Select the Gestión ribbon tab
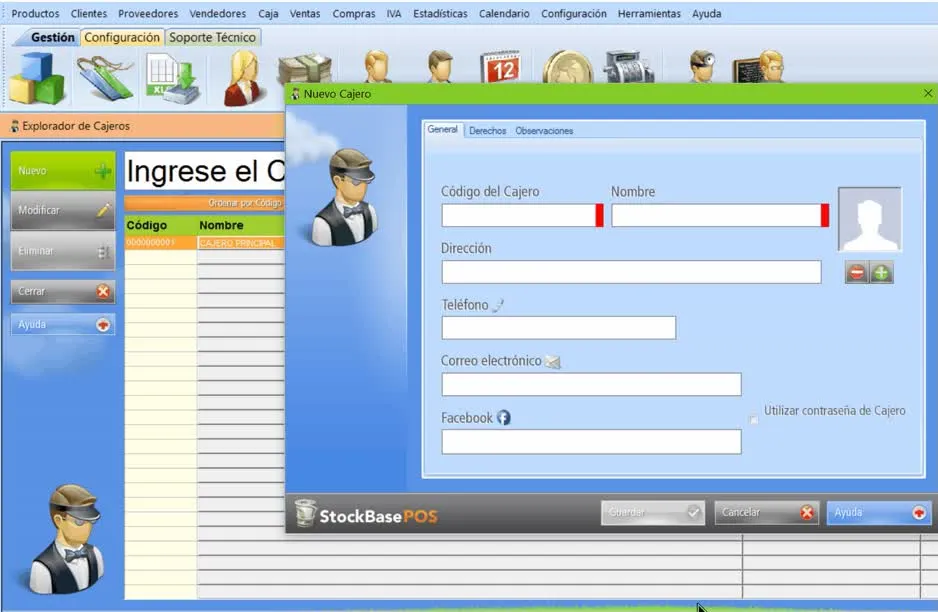Screen dimensions: 938x612 pyautogui.click(x=53, y=37)
